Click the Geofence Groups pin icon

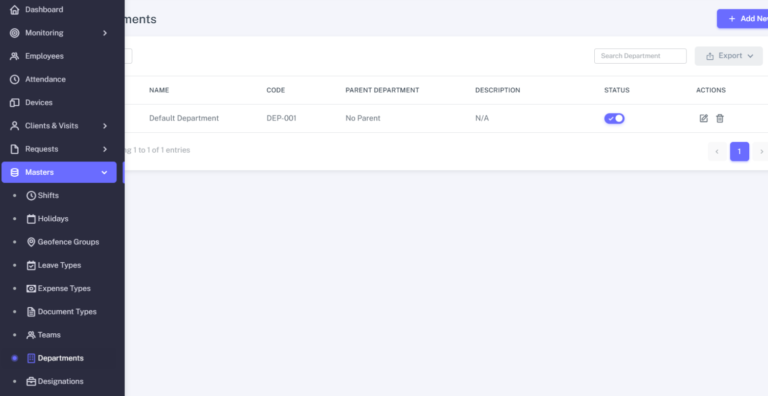click(x=31, y=242)
